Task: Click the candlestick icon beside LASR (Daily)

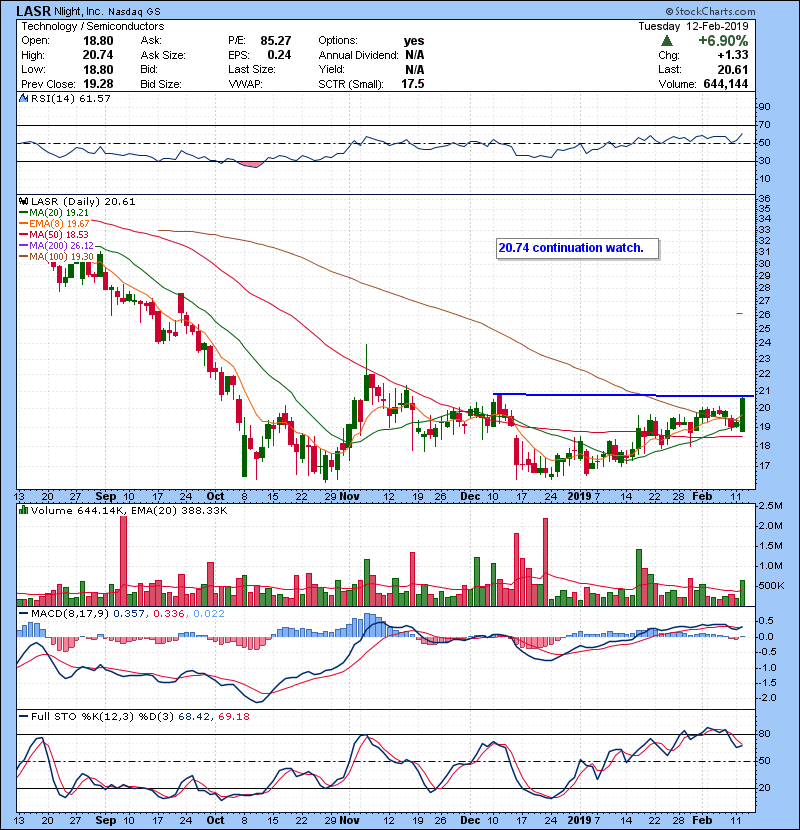Action: pyautogui.click(x=23, y=201)
